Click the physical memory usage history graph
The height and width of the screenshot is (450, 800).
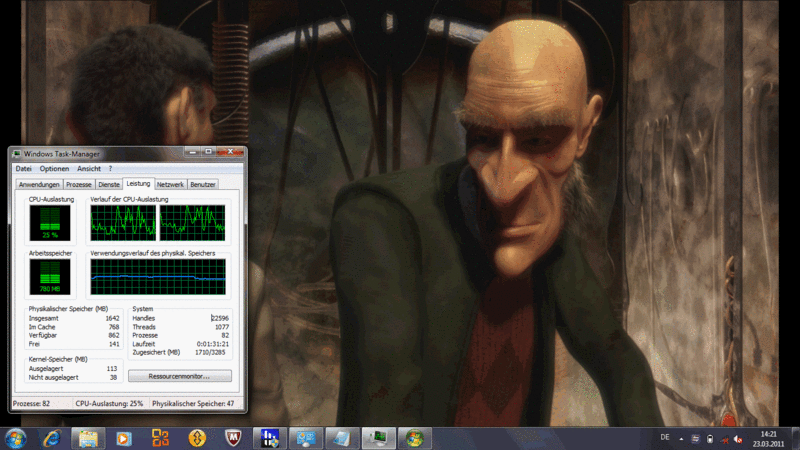tap(158, 277)
